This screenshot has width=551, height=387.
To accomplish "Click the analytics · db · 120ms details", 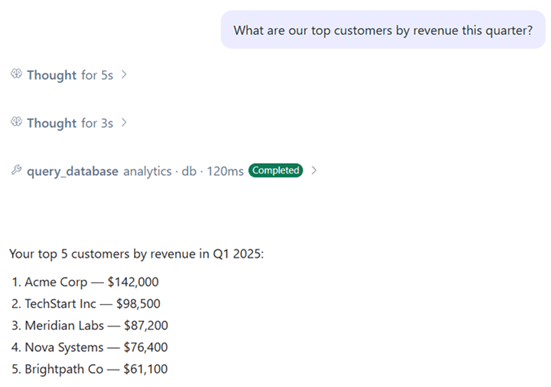I will coord(183,171).
